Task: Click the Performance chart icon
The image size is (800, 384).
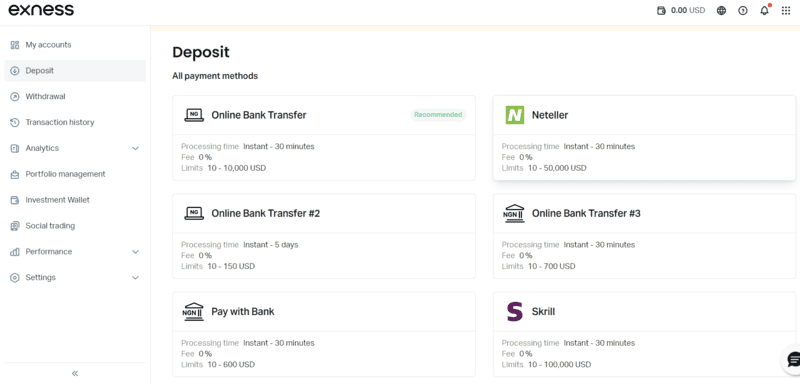Action: click(15, 252)
